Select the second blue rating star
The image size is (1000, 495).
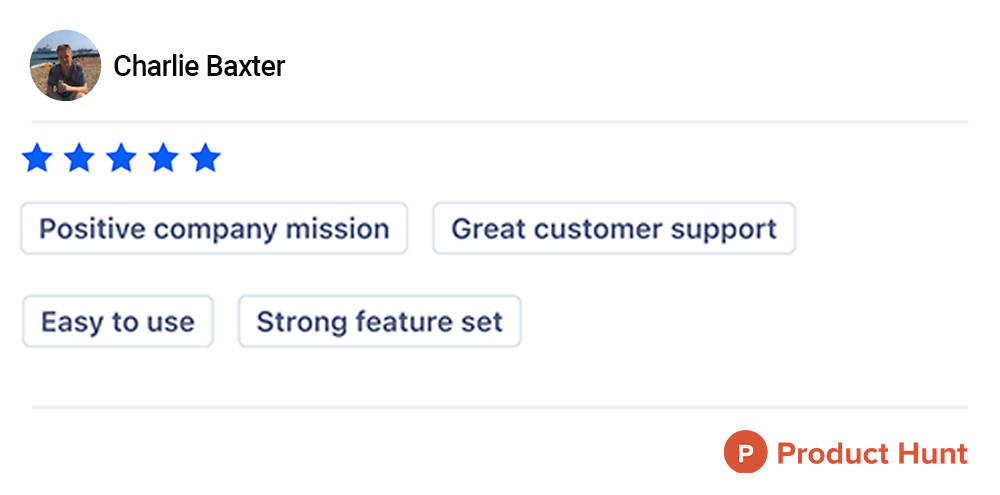[x=79, y=158]
